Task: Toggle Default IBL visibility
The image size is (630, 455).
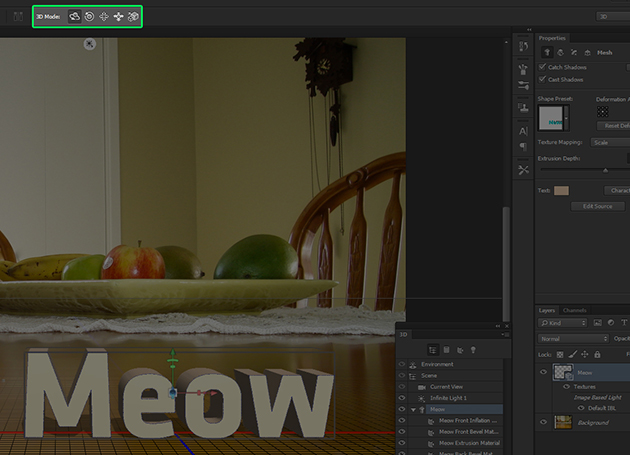Action: click(581, 408)
